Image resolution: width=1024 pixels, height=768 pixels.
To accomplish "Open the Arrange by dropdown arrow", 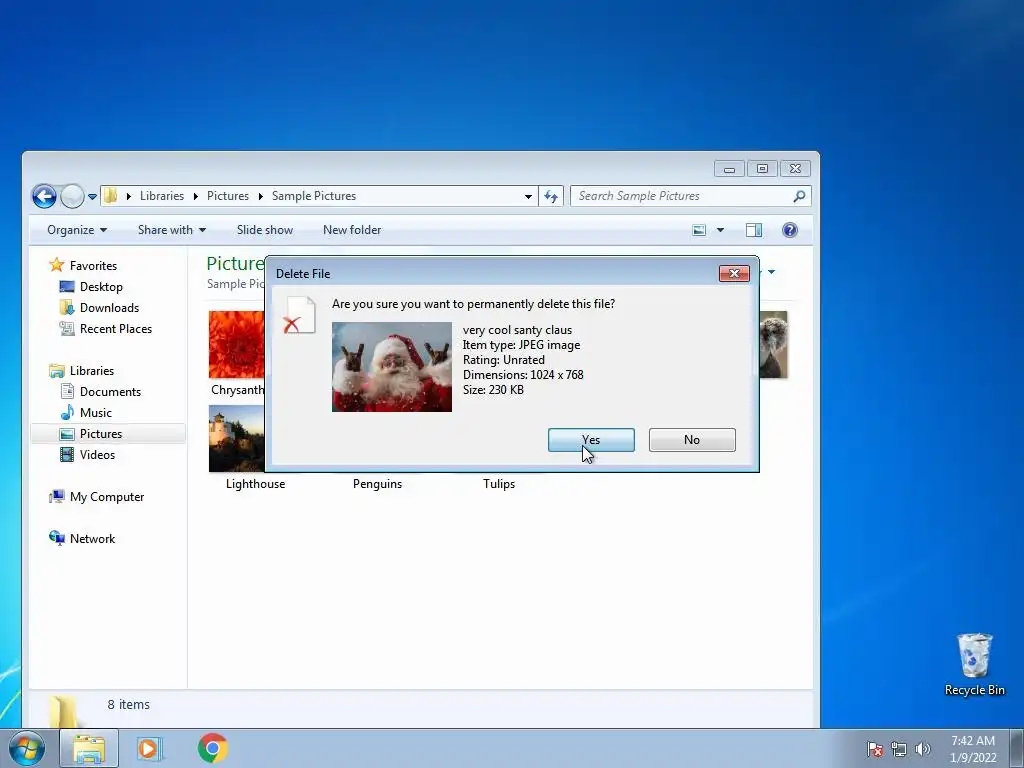I will (771, 272).
